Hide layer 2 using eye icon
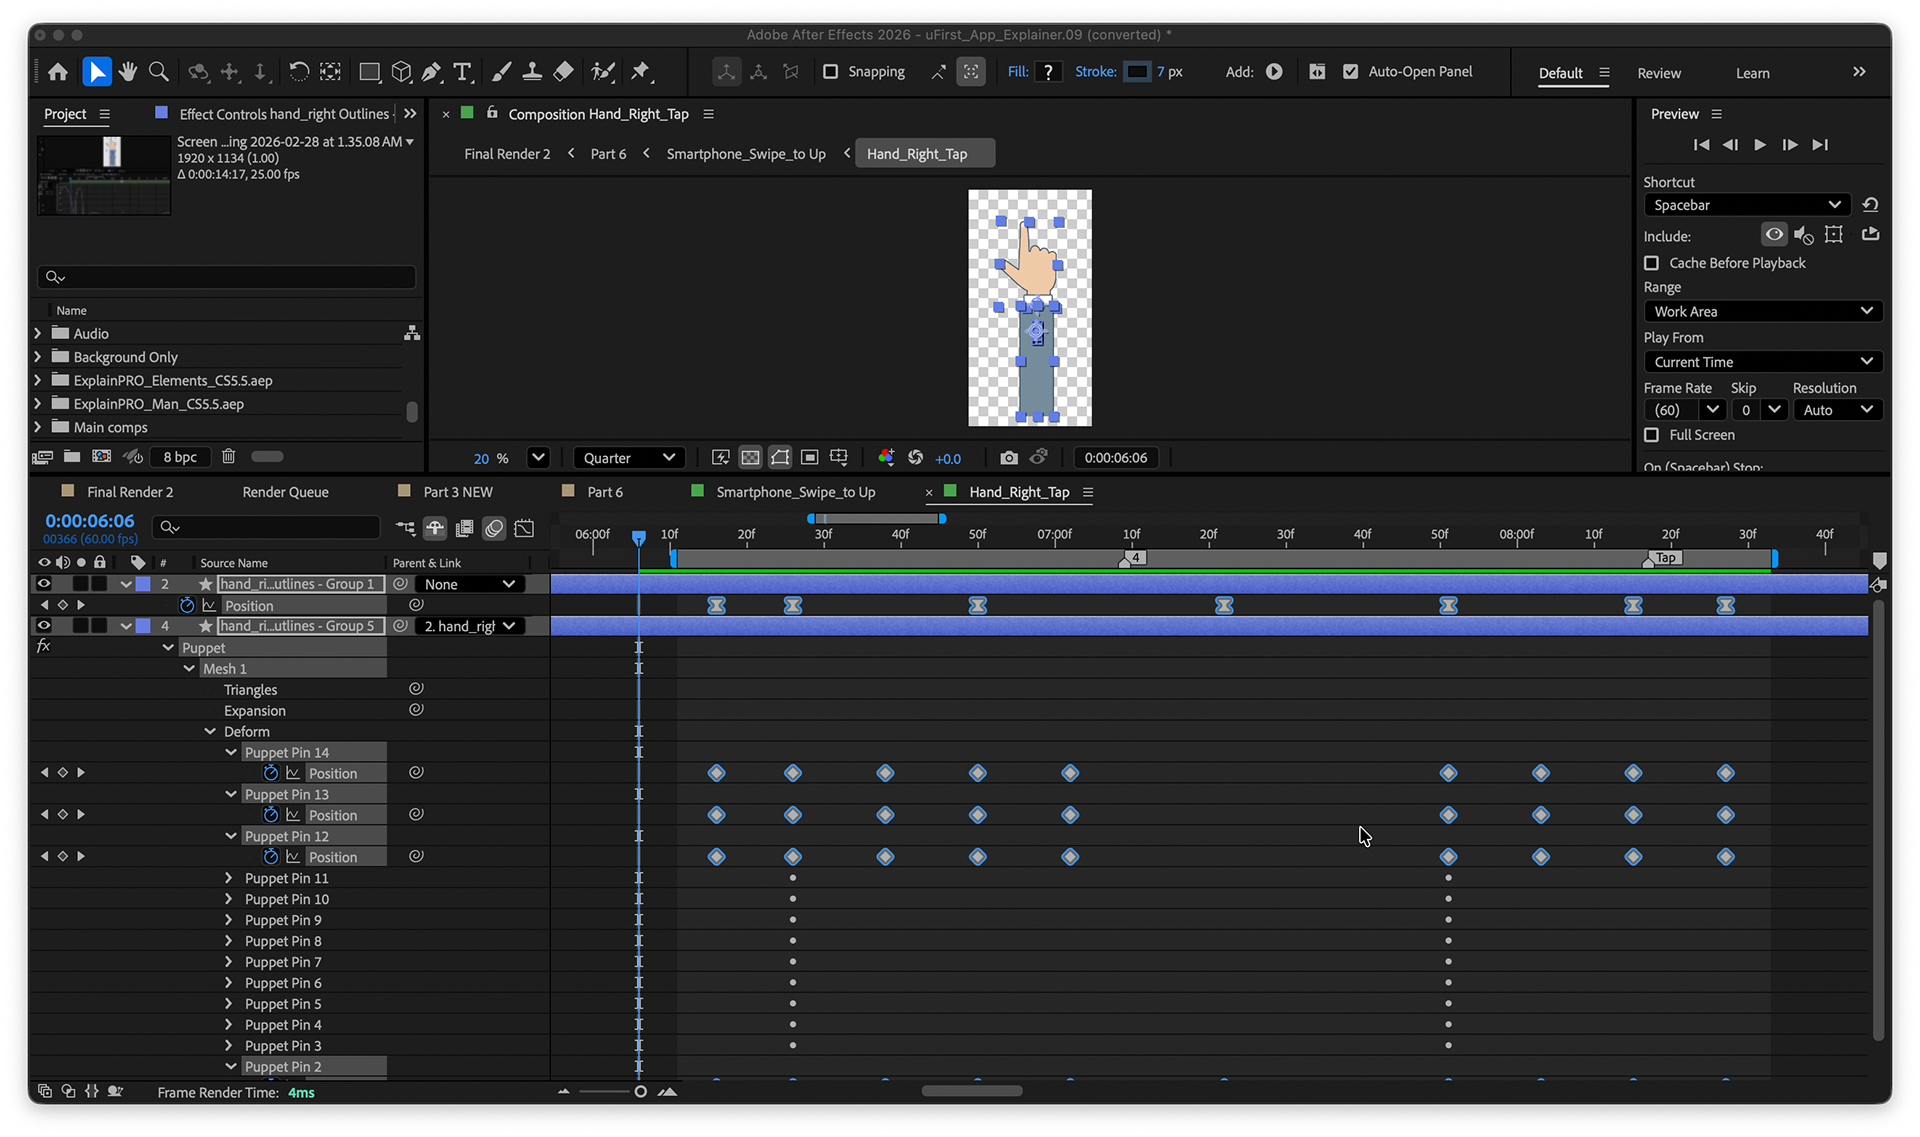This screenshot has height=1137, width=1920. click(x=44, y=584)
